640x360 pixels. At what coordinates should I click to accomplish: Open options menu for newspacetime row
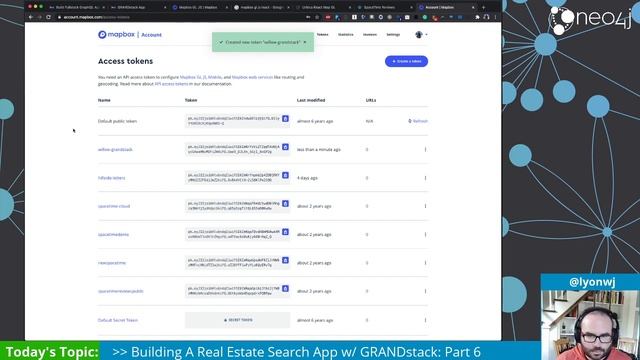coord(425,263)
